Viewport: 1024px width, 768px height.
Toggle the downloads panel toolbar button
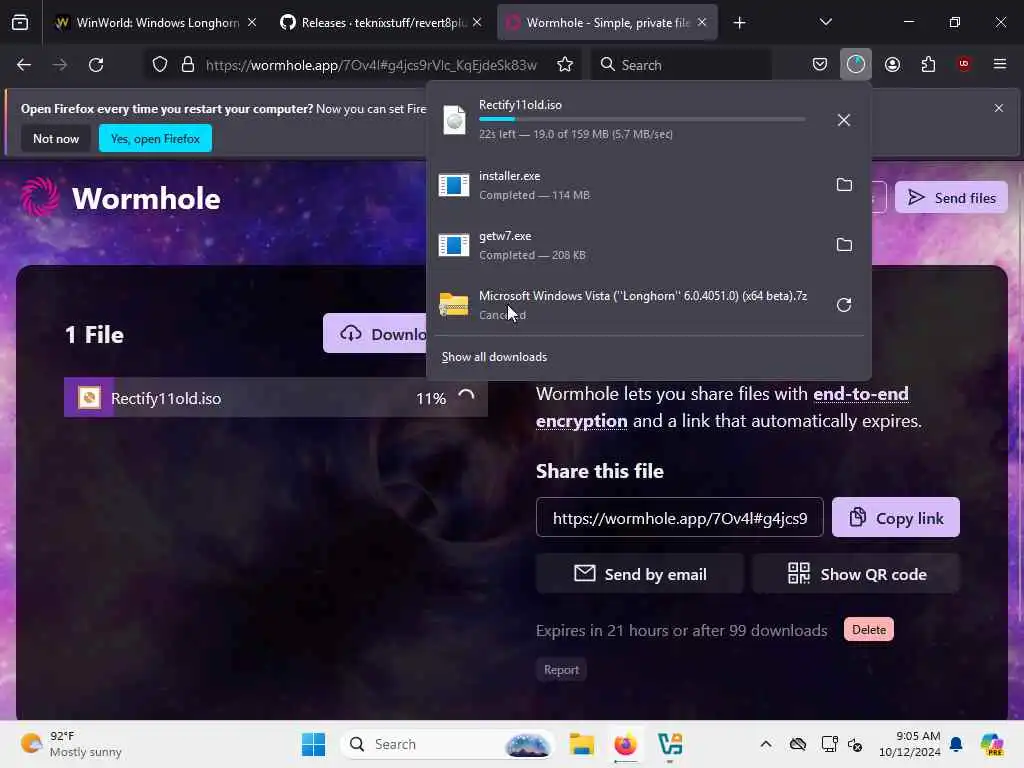(x=856, y=65)
